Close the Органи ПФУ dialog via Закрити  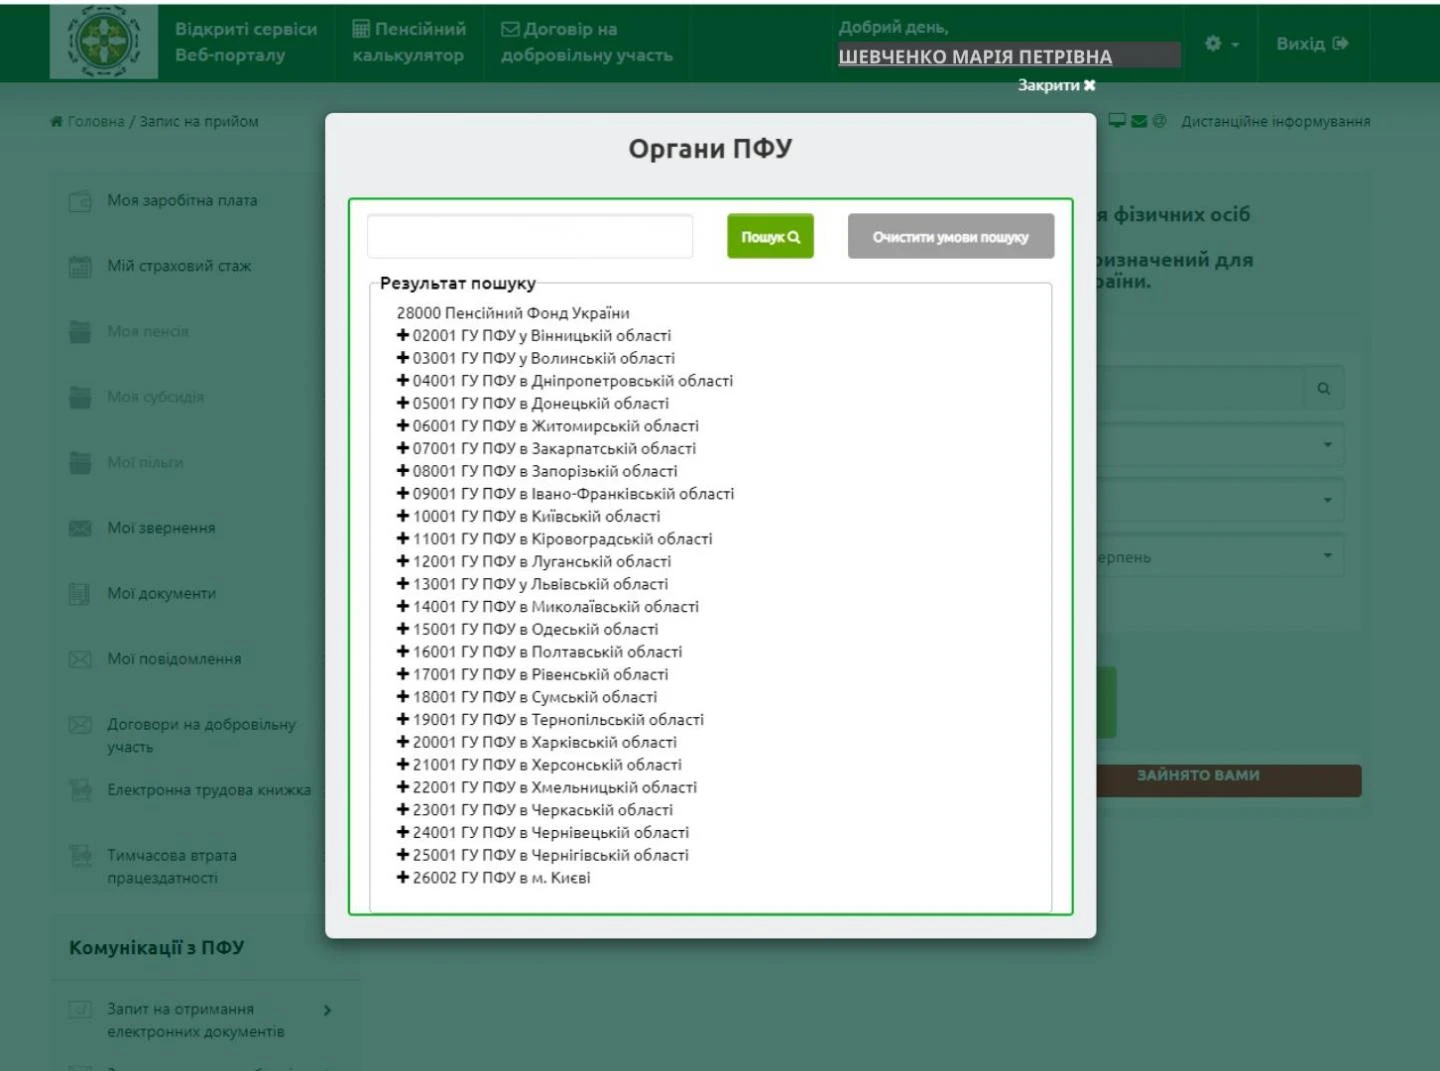click(x=1056, y=85)
